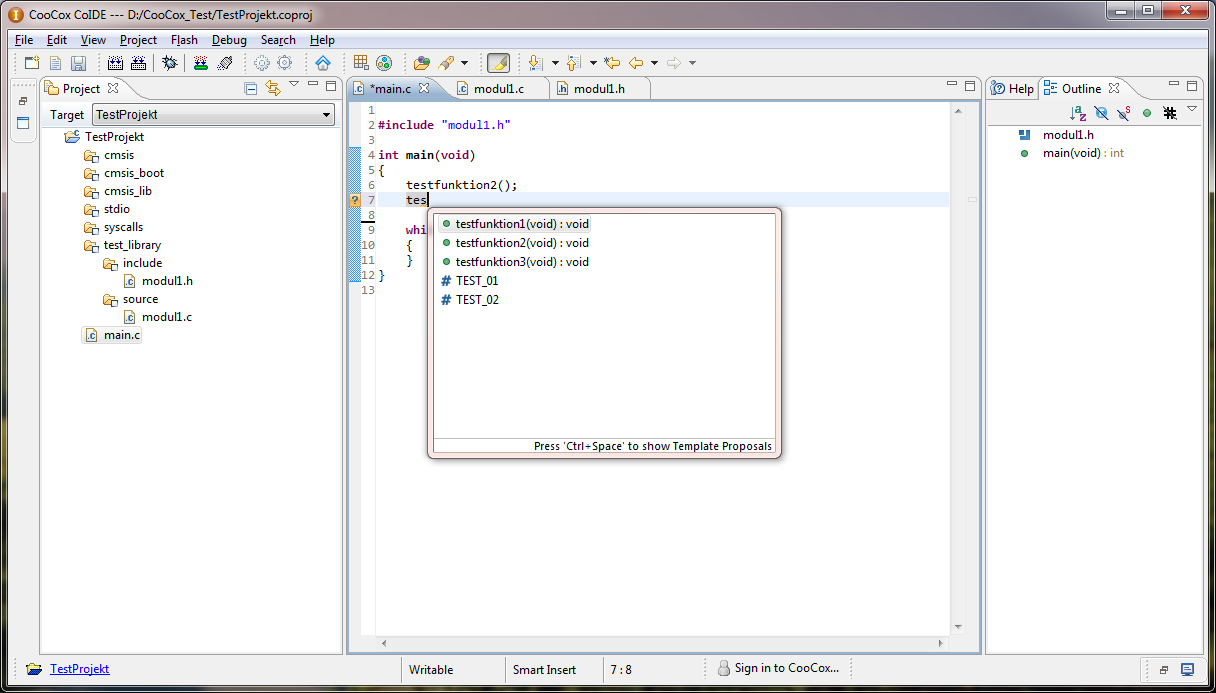
Task: Click the TestProjekt link in status bar
Action: tap(79, 669)
